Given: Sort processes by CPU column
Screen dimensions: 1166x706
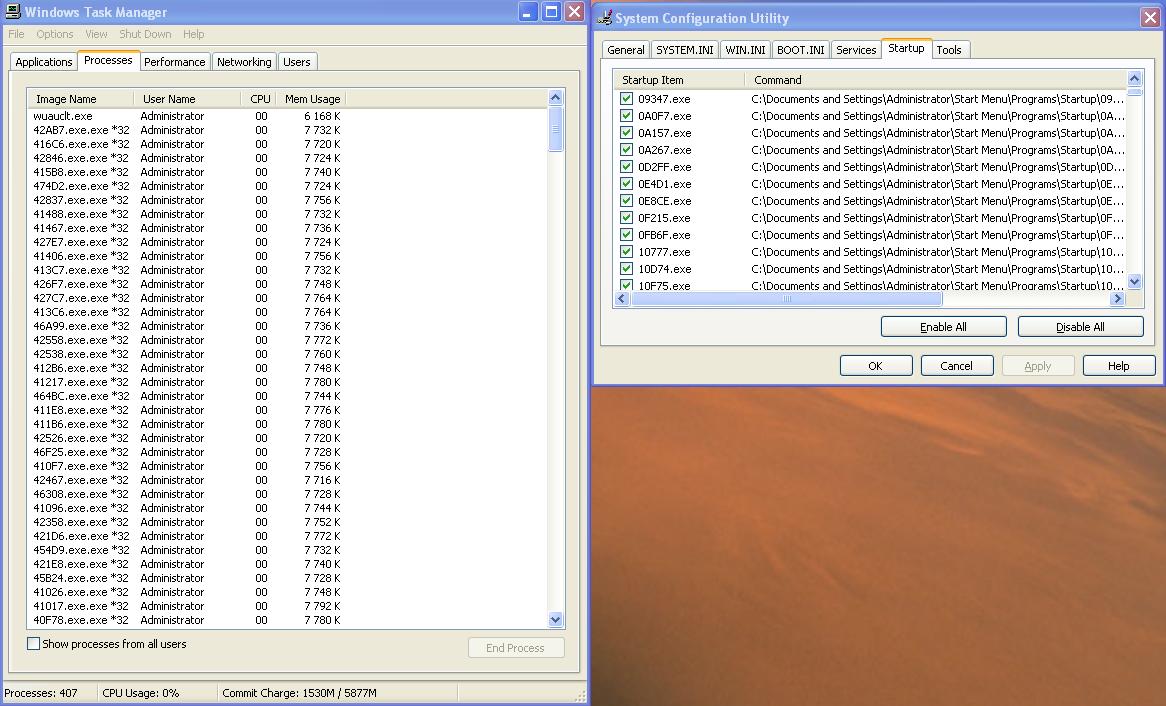Looking at the screenshot, I should coord(259,99).
